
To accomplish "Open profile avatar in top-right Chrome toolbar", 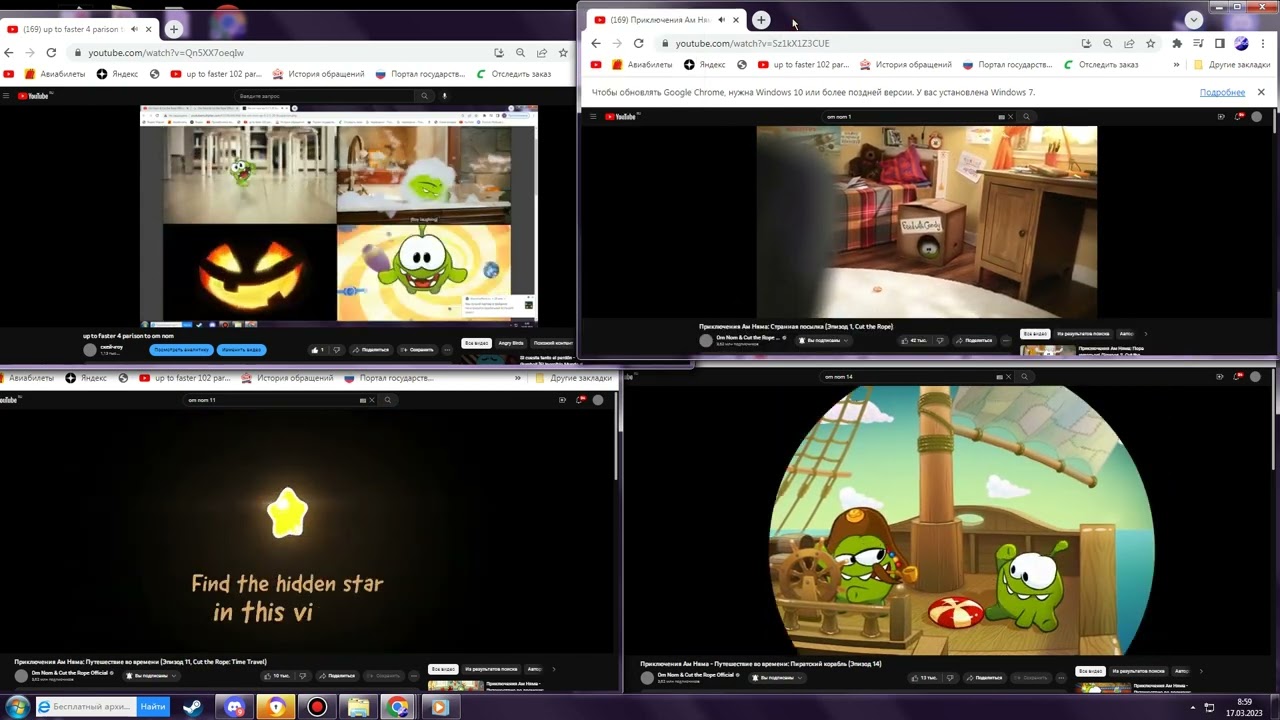I will coord(1241,43).
